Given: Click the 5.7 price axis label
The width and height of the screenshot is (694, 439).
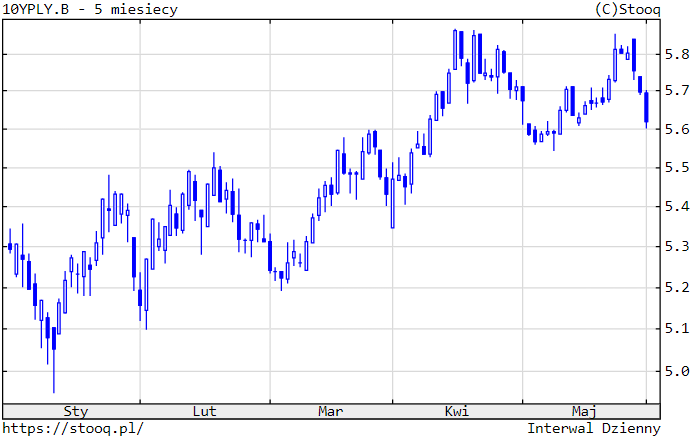Looking at the screenshot, I should [x=677, y=91].
